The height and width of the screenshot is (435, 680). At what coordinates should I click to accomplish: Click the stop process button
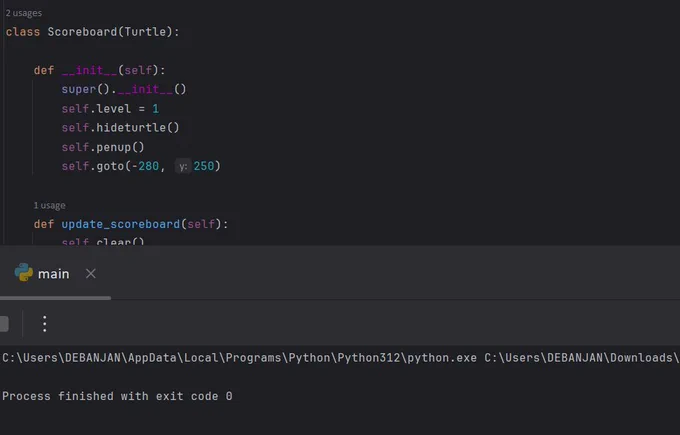click(x=4, y=324)
